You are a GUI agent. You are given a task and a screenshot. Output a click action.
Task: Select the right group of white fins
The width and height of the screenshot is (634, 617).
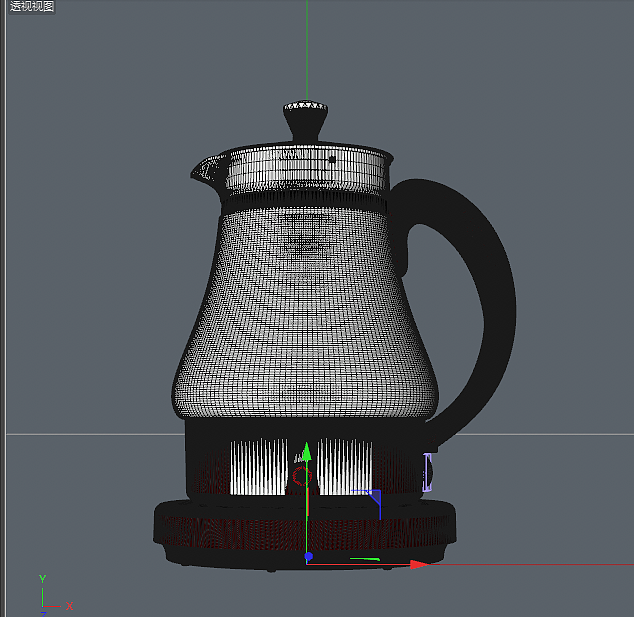(x=345, y=466)
